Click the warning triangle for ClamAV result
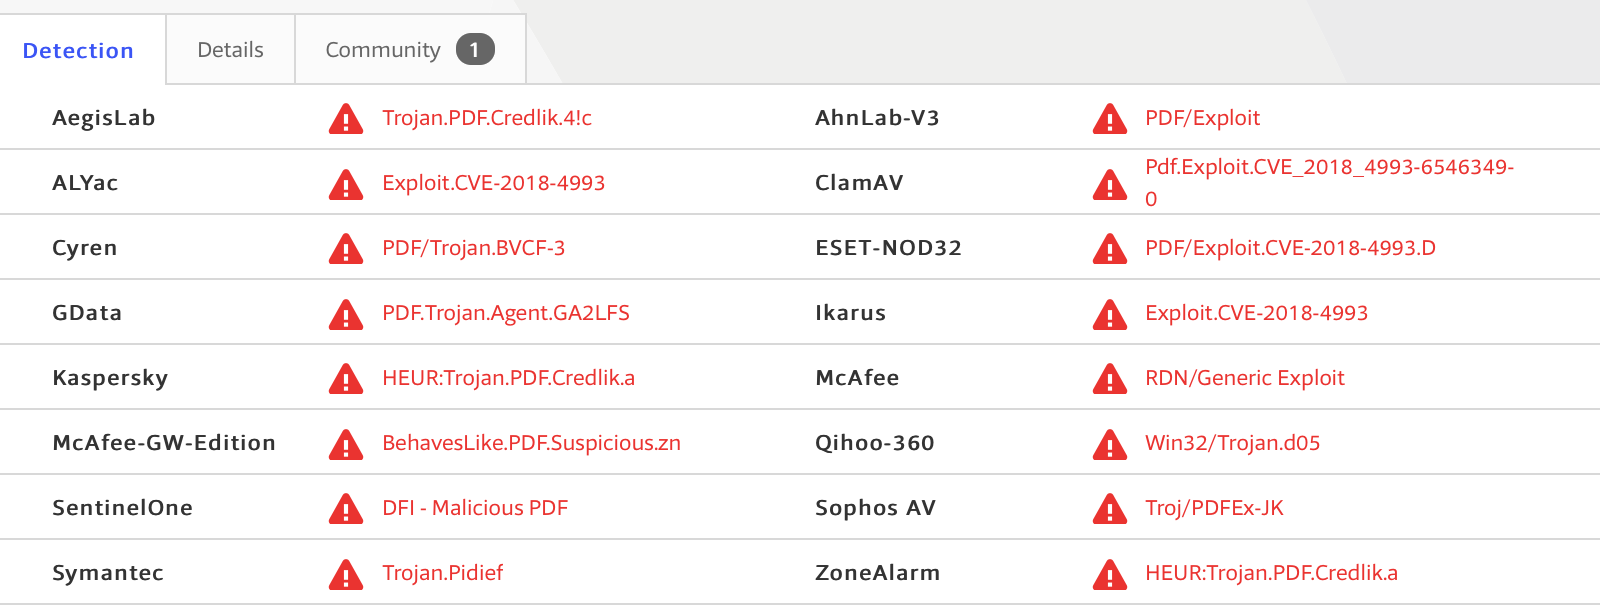 (x=1109, y=184)
